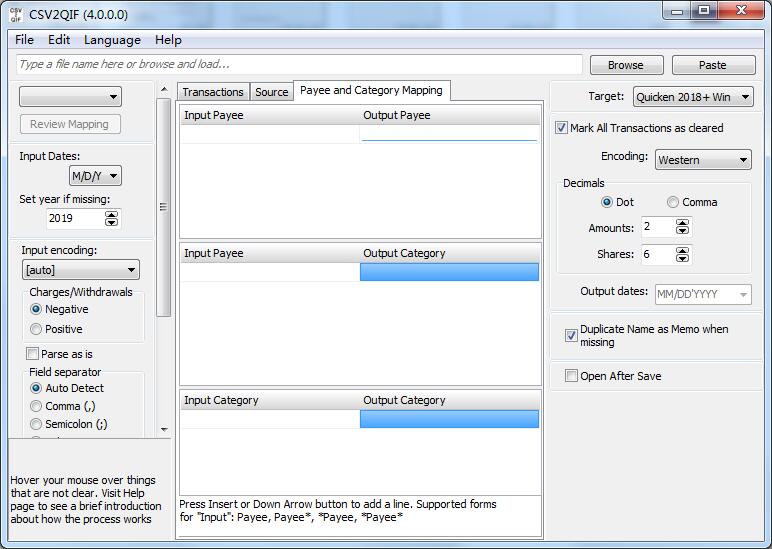Open the empty mapping dropdown above Review Mapping
The width and height of the screenshot is (772, 549).
click(x=70, y=97)
